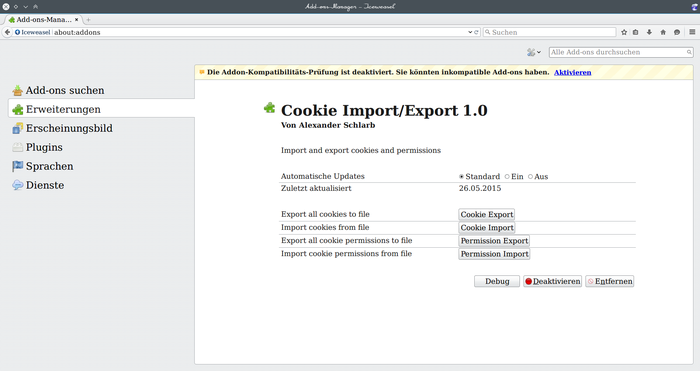Switch to the Sprachen category
Viewport: 700px width, 371px height.
pyautogui.click(x=101, y=166)
